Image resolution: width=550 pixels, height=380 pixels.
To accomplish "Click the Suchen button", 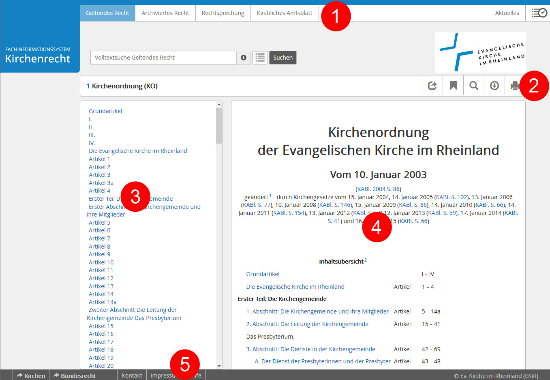I will 283,58.
